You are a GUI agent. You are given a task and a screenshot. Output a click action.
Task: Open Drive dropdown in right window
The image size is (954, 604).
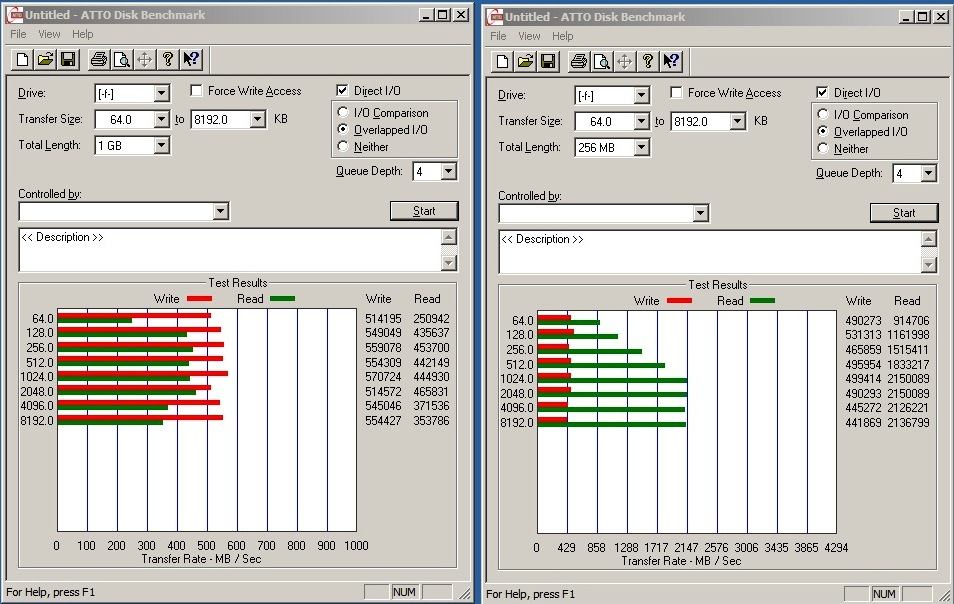click(641, 95)
